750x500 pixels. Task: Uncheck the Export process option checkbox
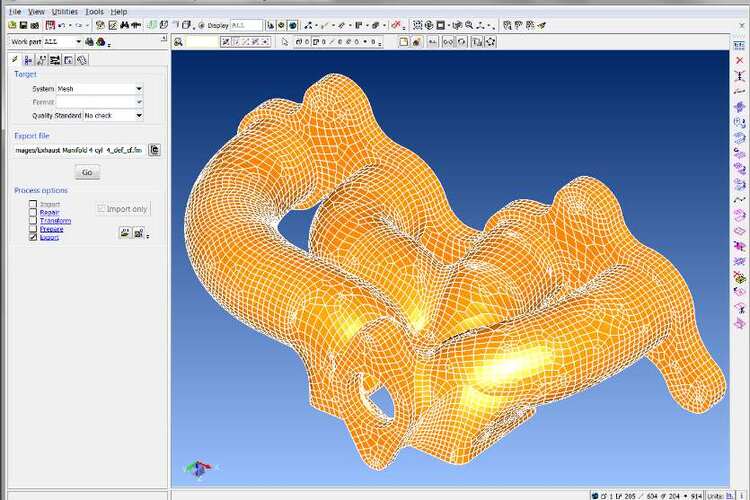33,237
